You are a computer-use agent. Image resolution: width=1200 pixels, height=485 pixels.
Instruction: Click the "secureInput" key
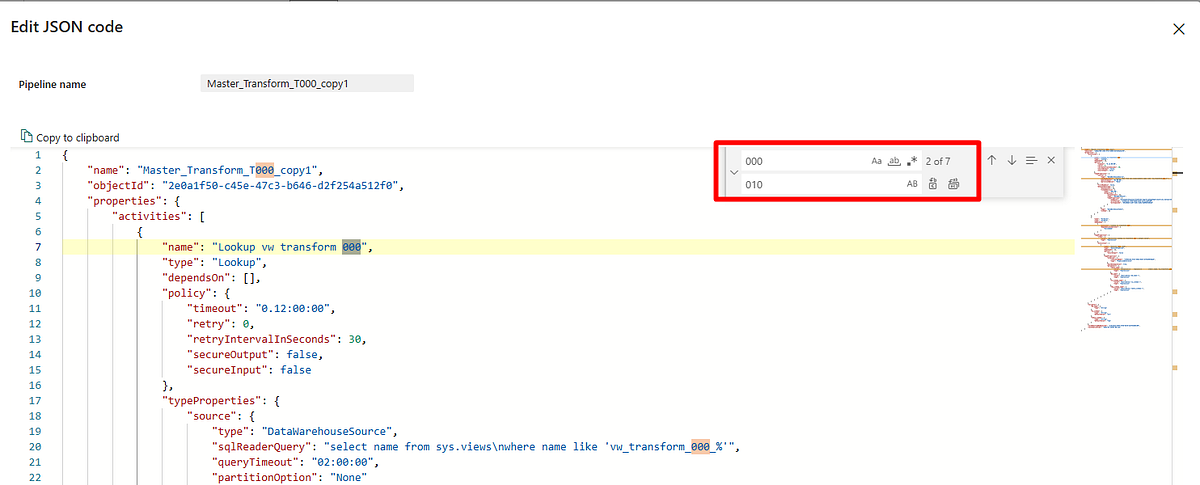coord(228,370)
